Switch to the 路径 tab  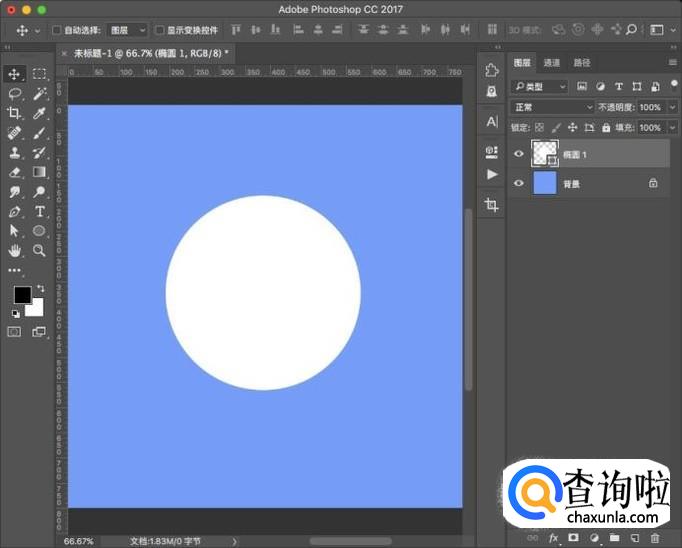[582, 63]
